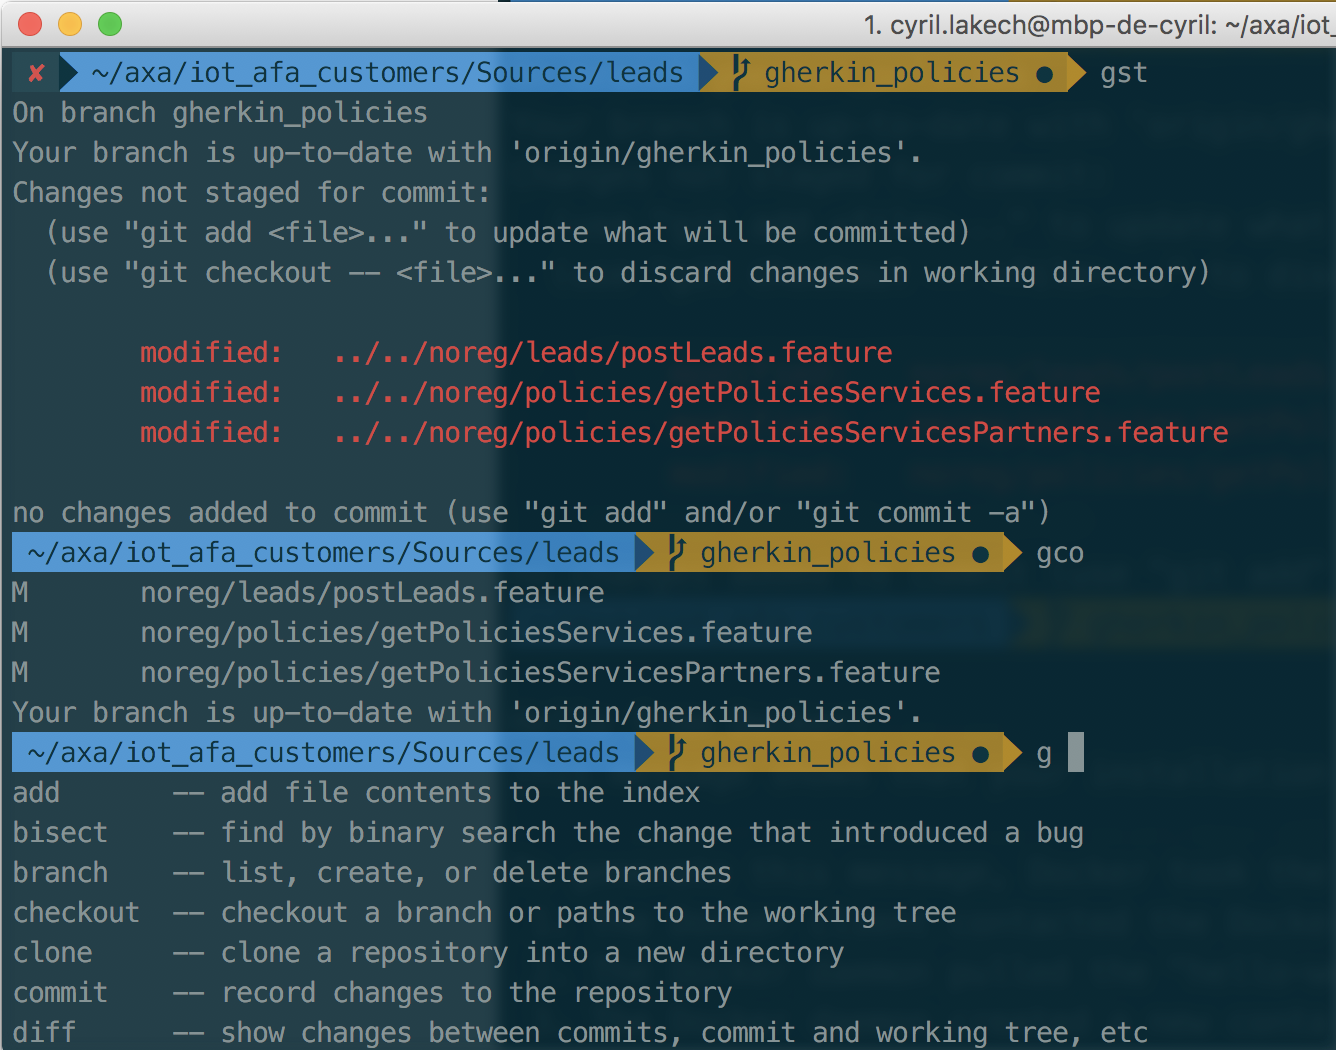Screen dimensions: 1336x1050
Task: Click the terminal window title text
Action: tap(1099, 25)
